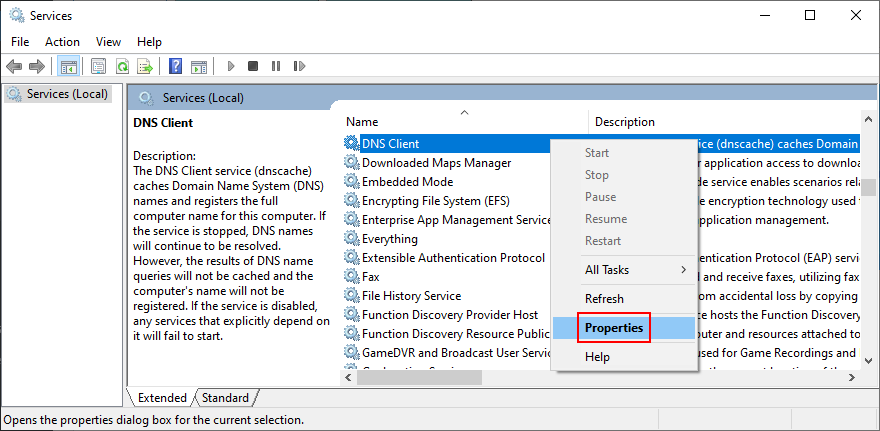Click the gear icon beside Extensible Authentication Protocol
The width and height of the screenshot is (880, 431).
point(351,258)
